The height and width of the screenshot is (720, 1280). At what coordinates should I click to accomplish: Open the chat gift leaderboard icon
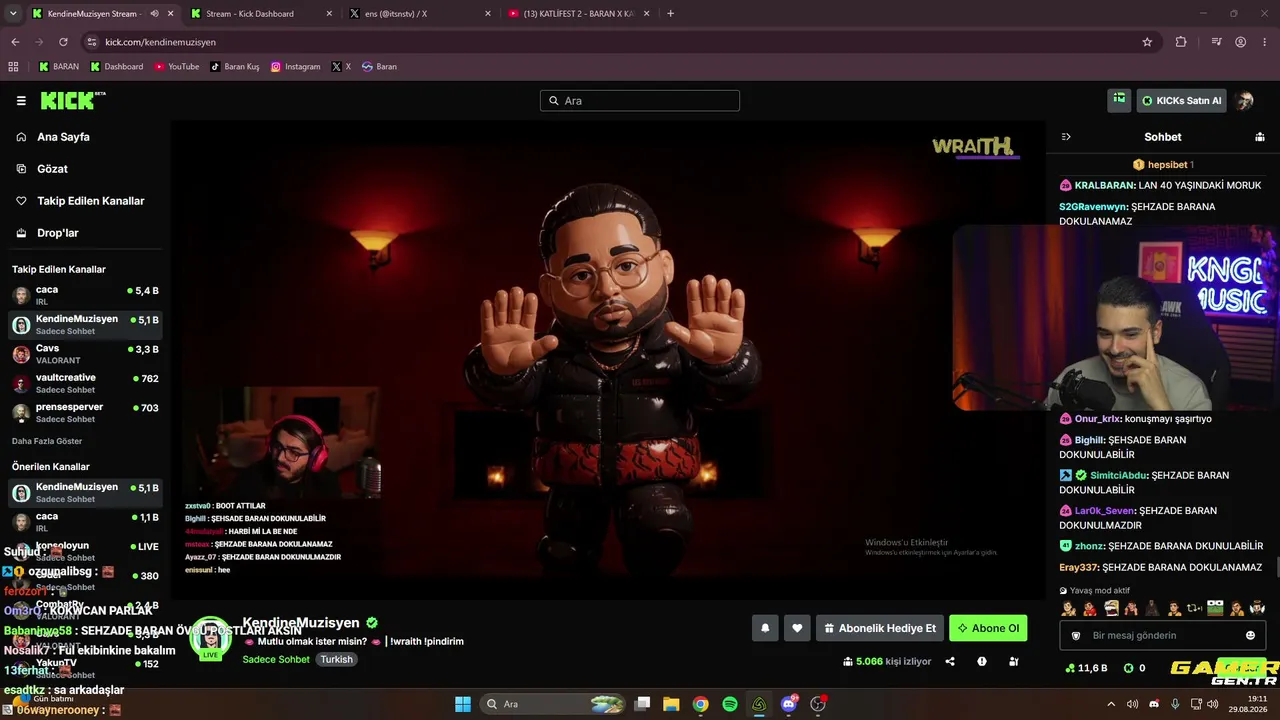click(x=1260, y=137)
